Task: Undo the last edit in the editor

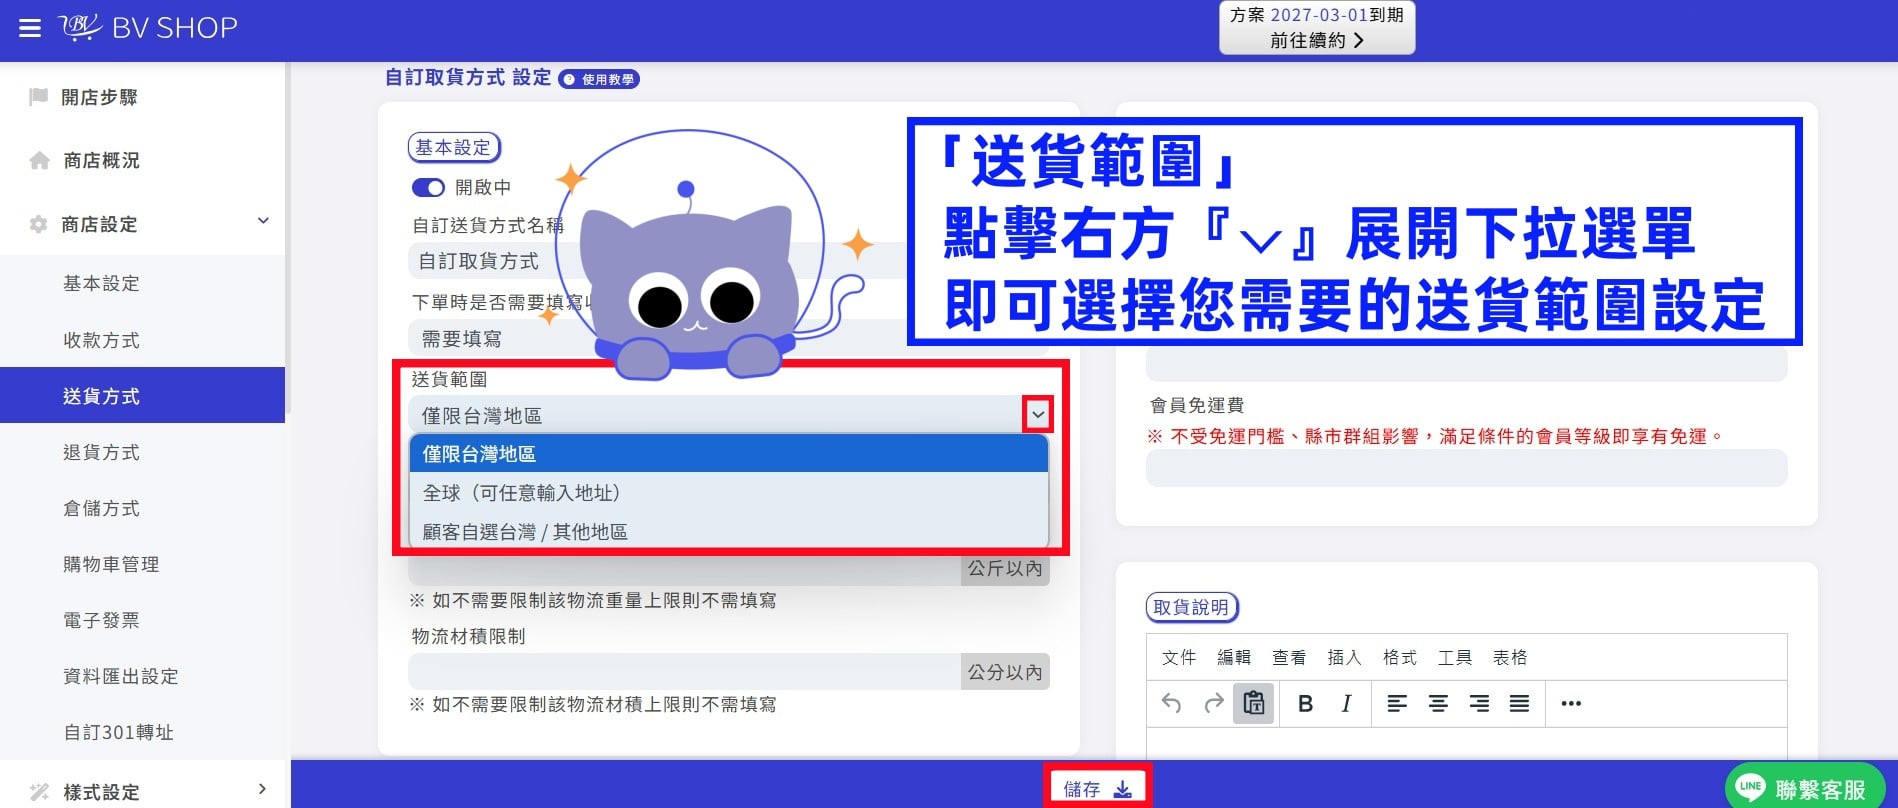Action: click(x=1171, y=704)
